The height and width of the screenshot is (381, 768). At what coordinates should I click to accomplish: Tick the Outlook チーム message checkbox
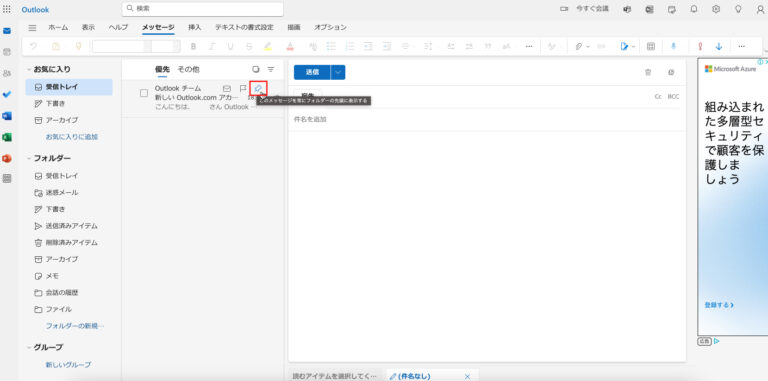click(x=144, y=93)
